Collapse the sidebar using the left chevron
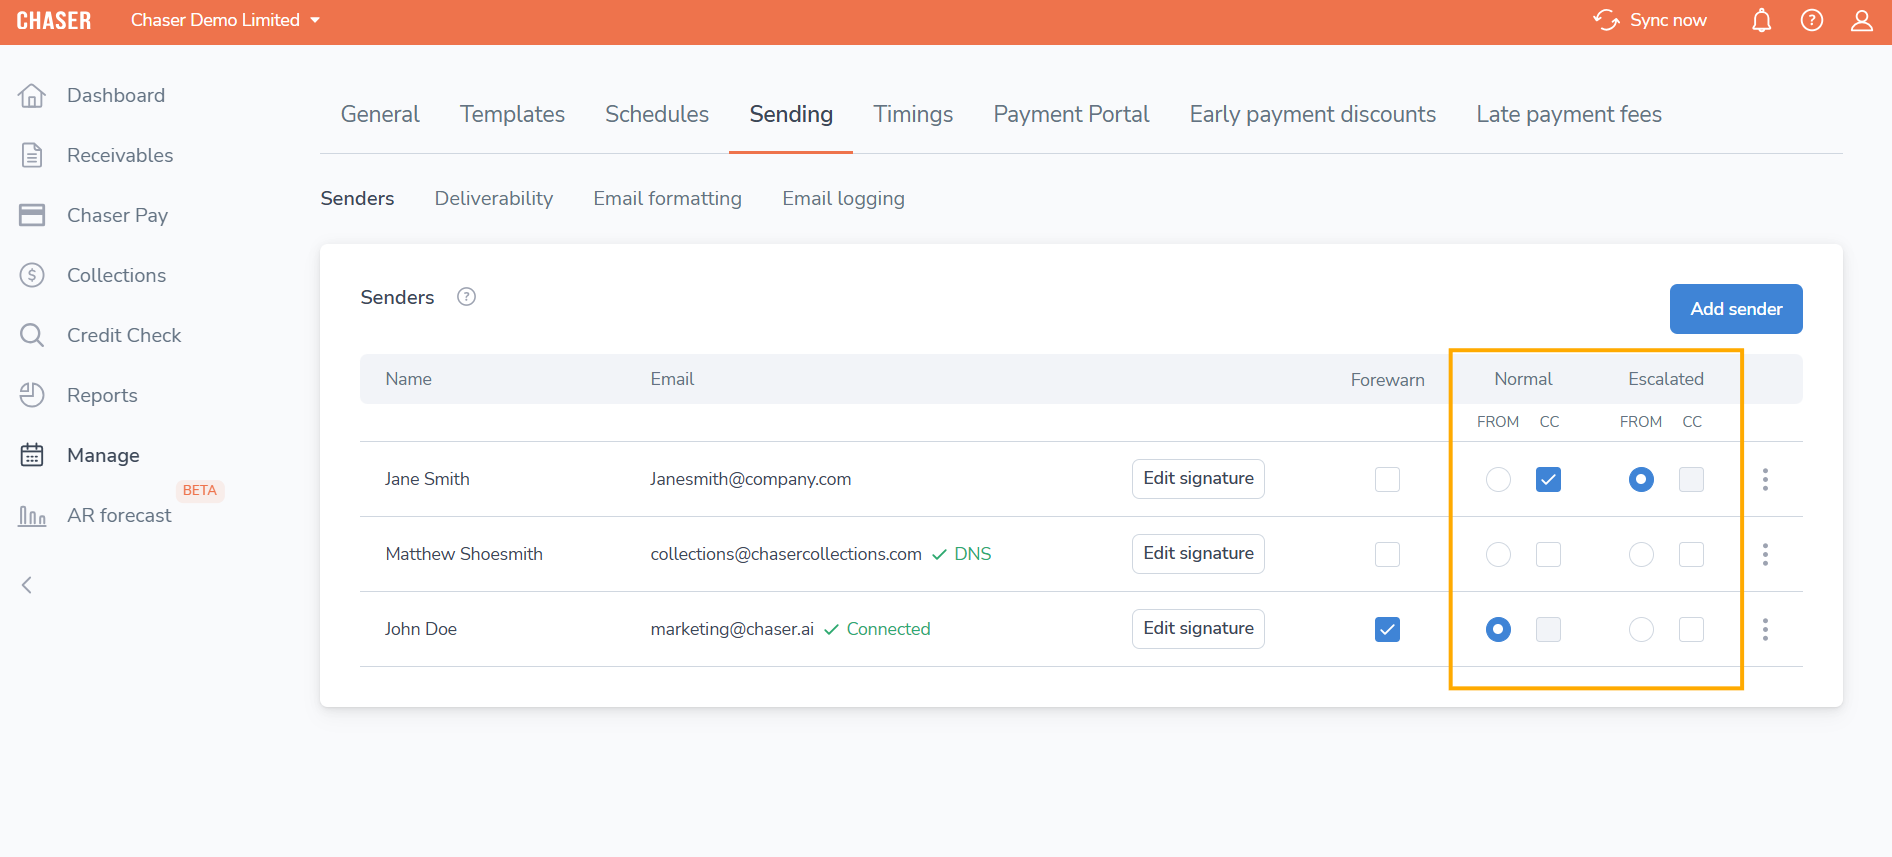The image size is (1892, 857). [27, 585]
